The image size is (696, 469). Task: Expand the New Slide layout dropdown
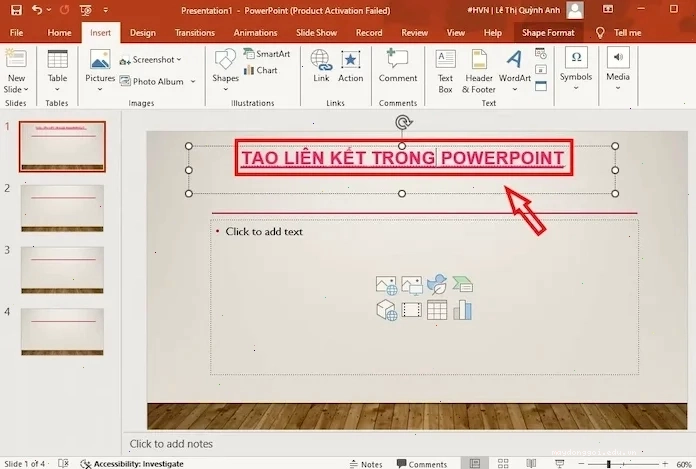(16, 89)
